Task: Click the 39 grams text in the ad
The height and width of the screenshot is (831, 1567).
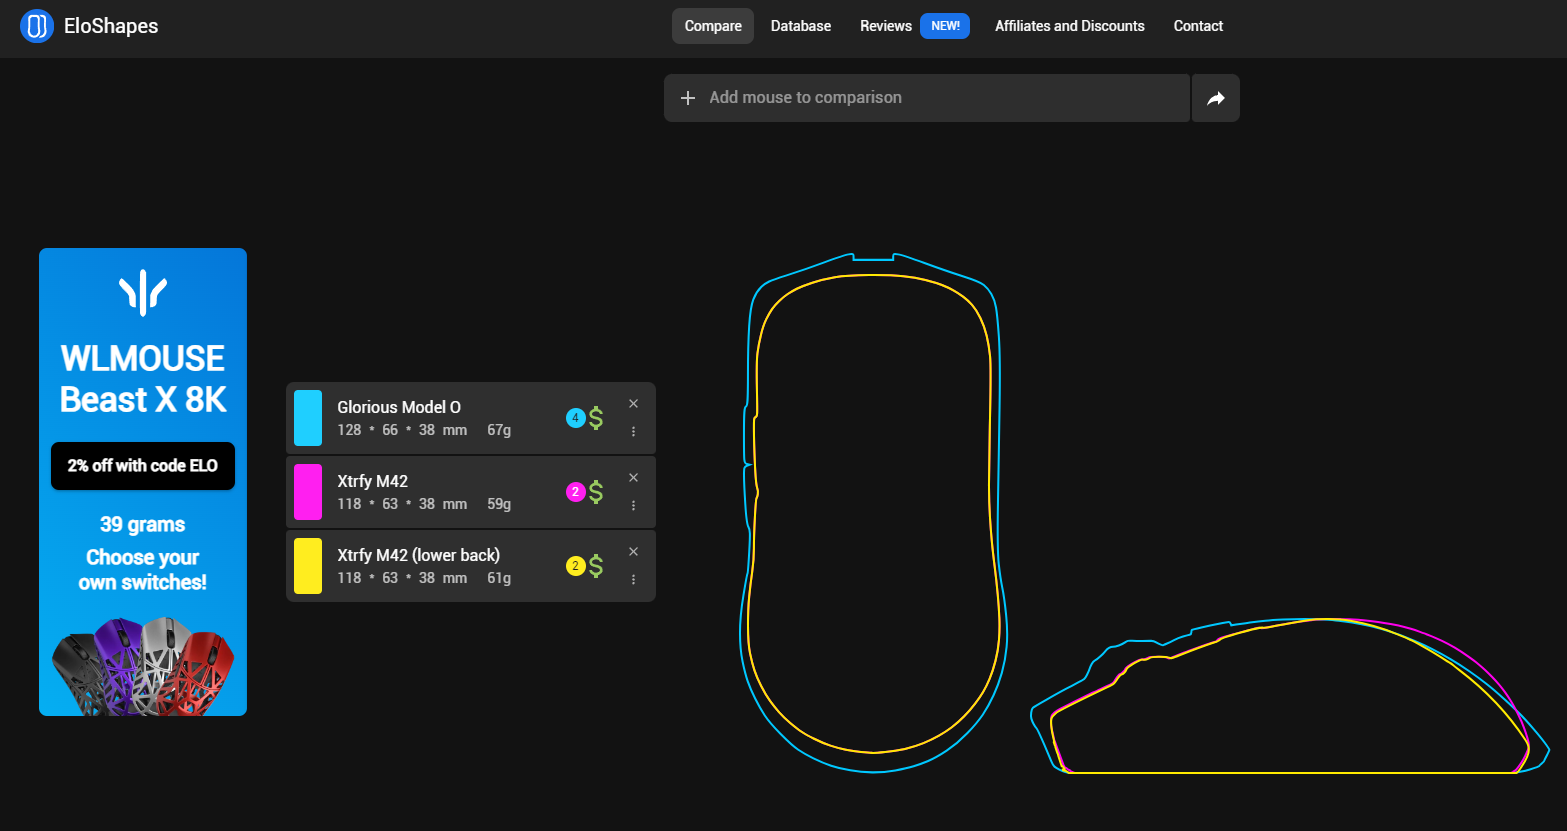Action: point(143,525)
